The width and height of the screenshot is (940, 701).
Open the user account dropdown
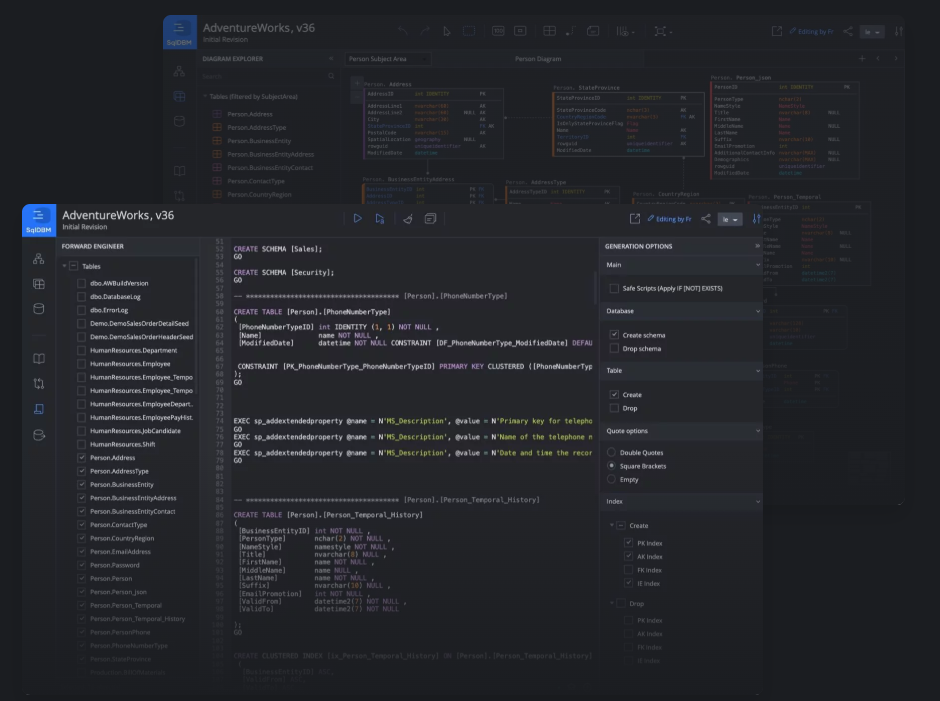[x=730, y=219]
